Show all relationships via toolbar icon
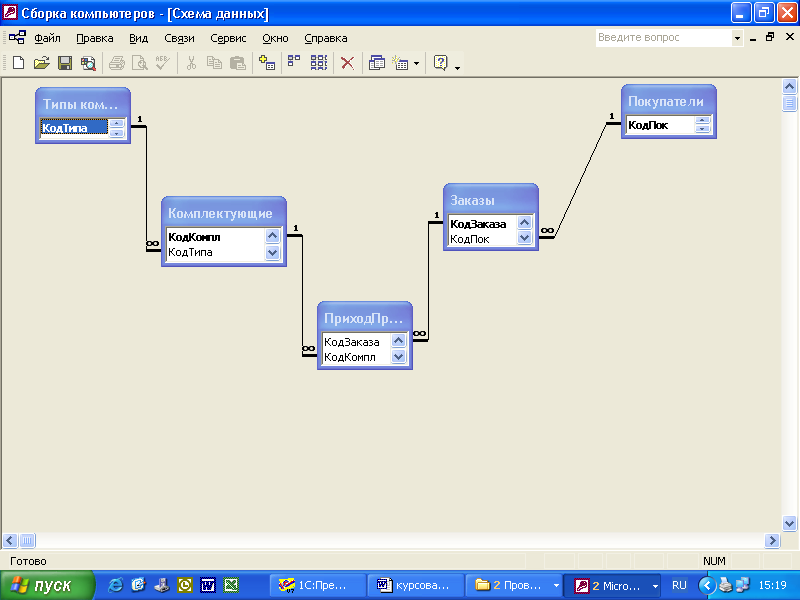This screenshot has height=600, width=800. (x=319, y=63)
